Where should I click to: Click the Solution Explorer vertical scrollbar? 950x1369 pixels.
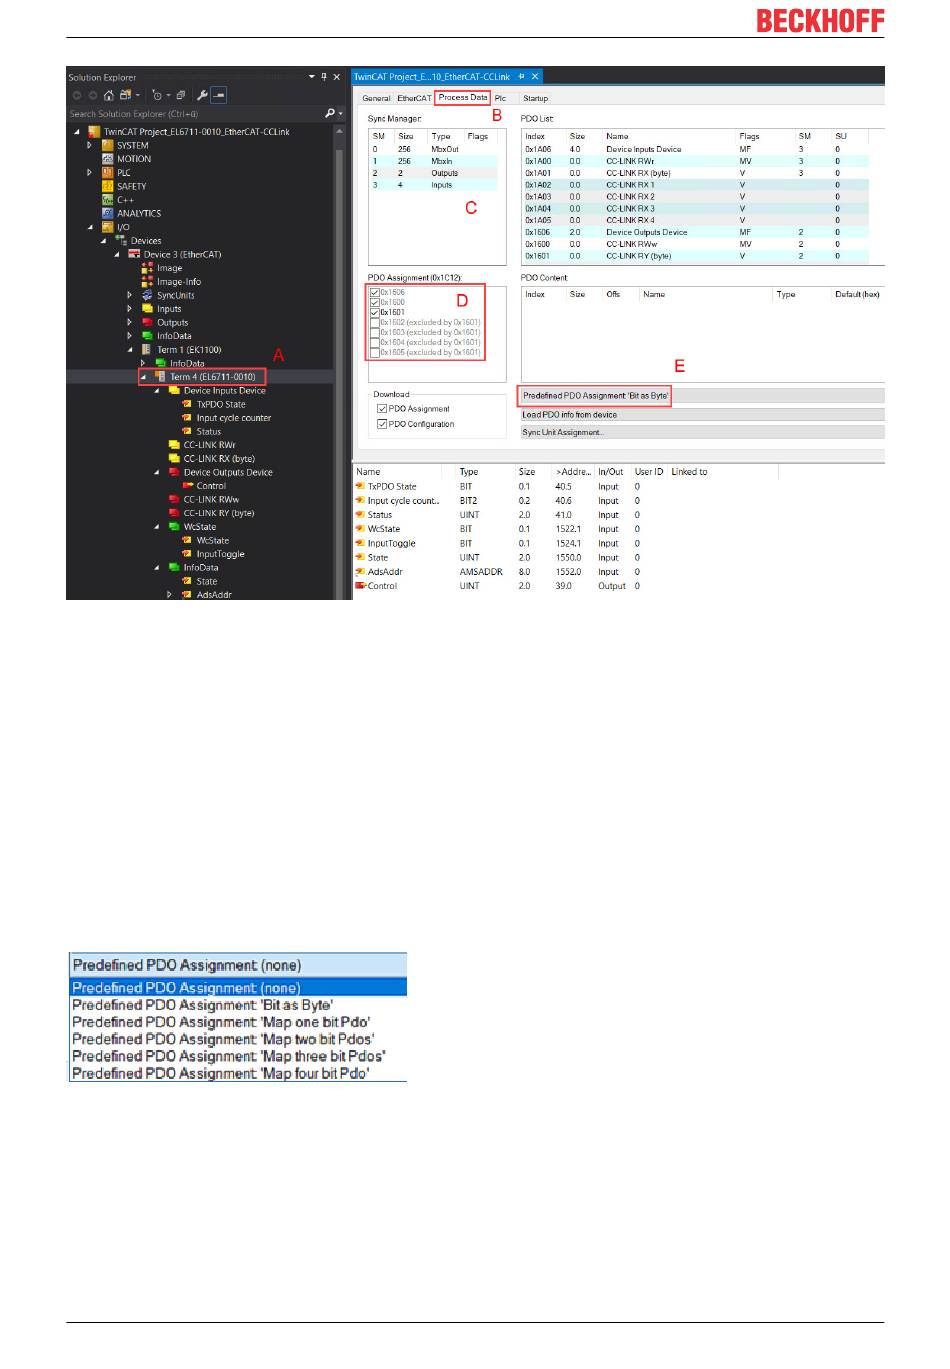pyautogui.click(x=340, y=360)
